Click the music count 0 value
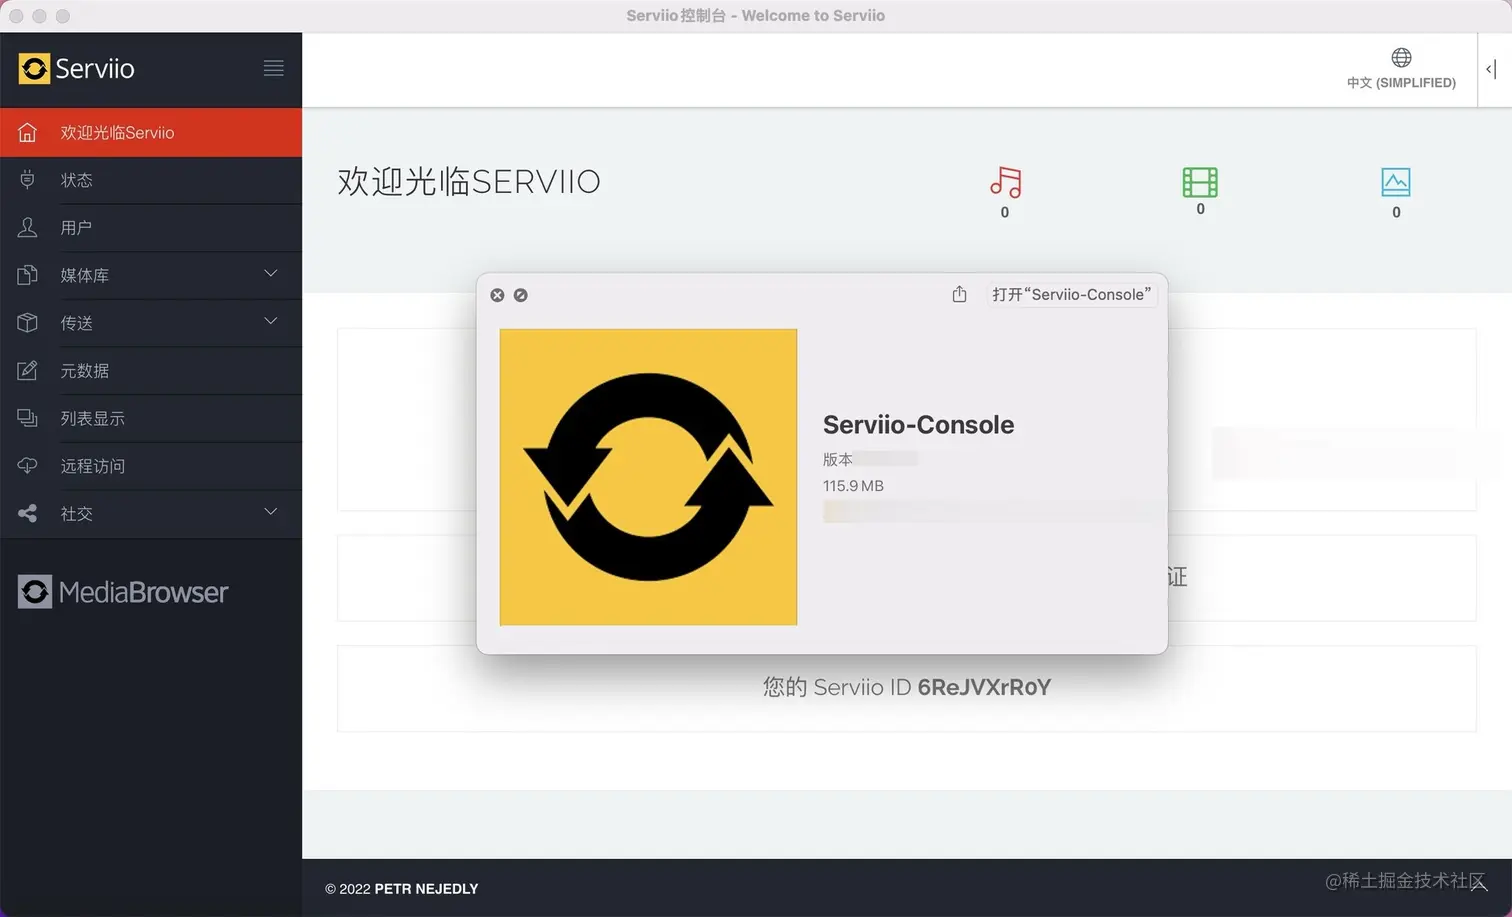This screenshot has width=1512, height=917. pos(1005,212)
